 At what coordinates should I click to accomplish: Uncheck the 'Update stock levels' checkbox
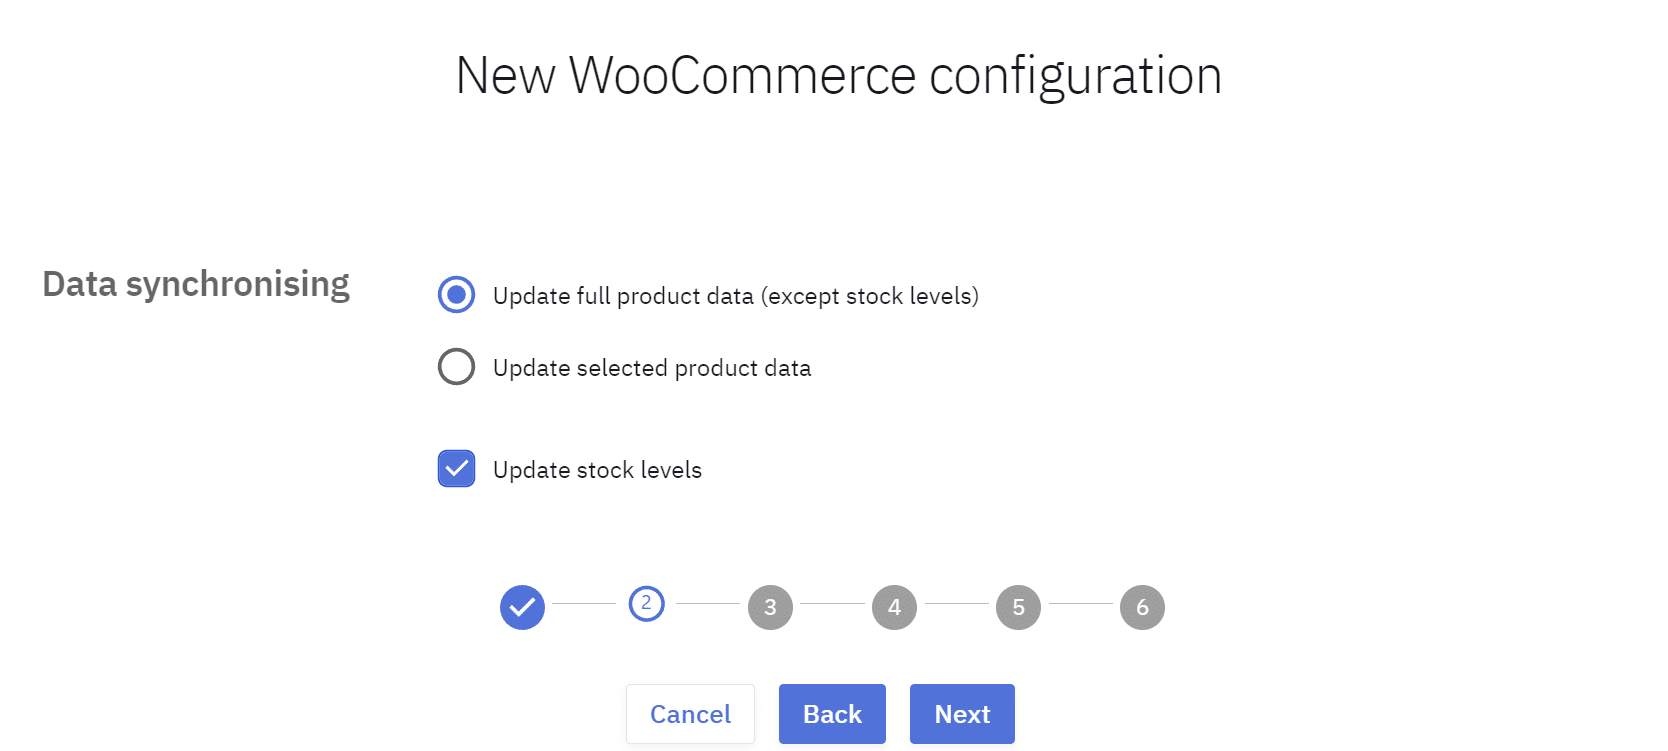click(x=457, y=469)
